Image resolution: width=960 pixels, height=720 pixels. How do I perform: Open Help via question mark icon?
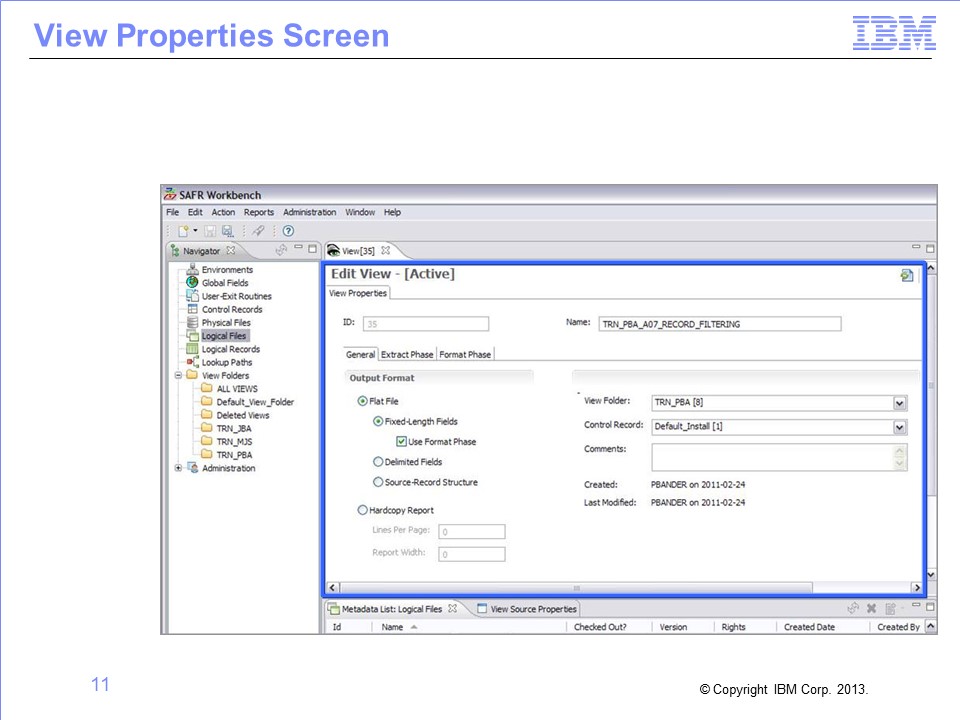pyautogui.click(x=288, y=231)
